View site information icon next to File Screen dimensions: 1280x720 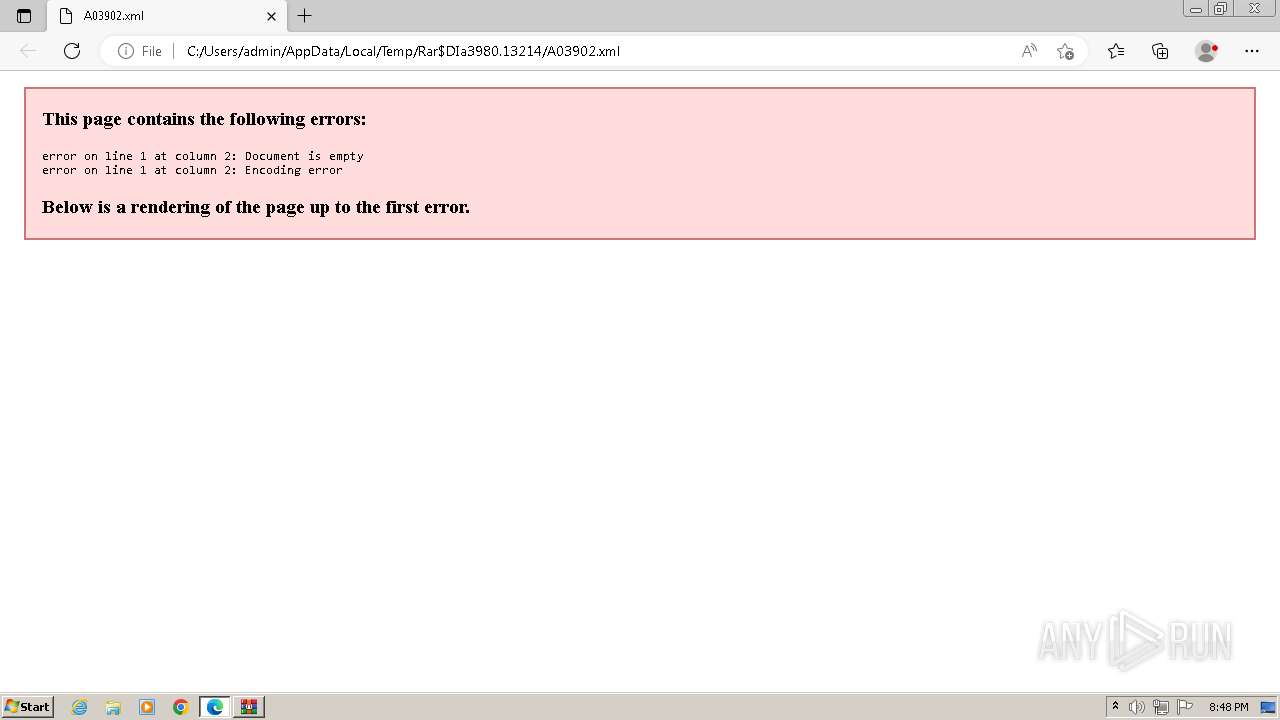click(126, 51)
